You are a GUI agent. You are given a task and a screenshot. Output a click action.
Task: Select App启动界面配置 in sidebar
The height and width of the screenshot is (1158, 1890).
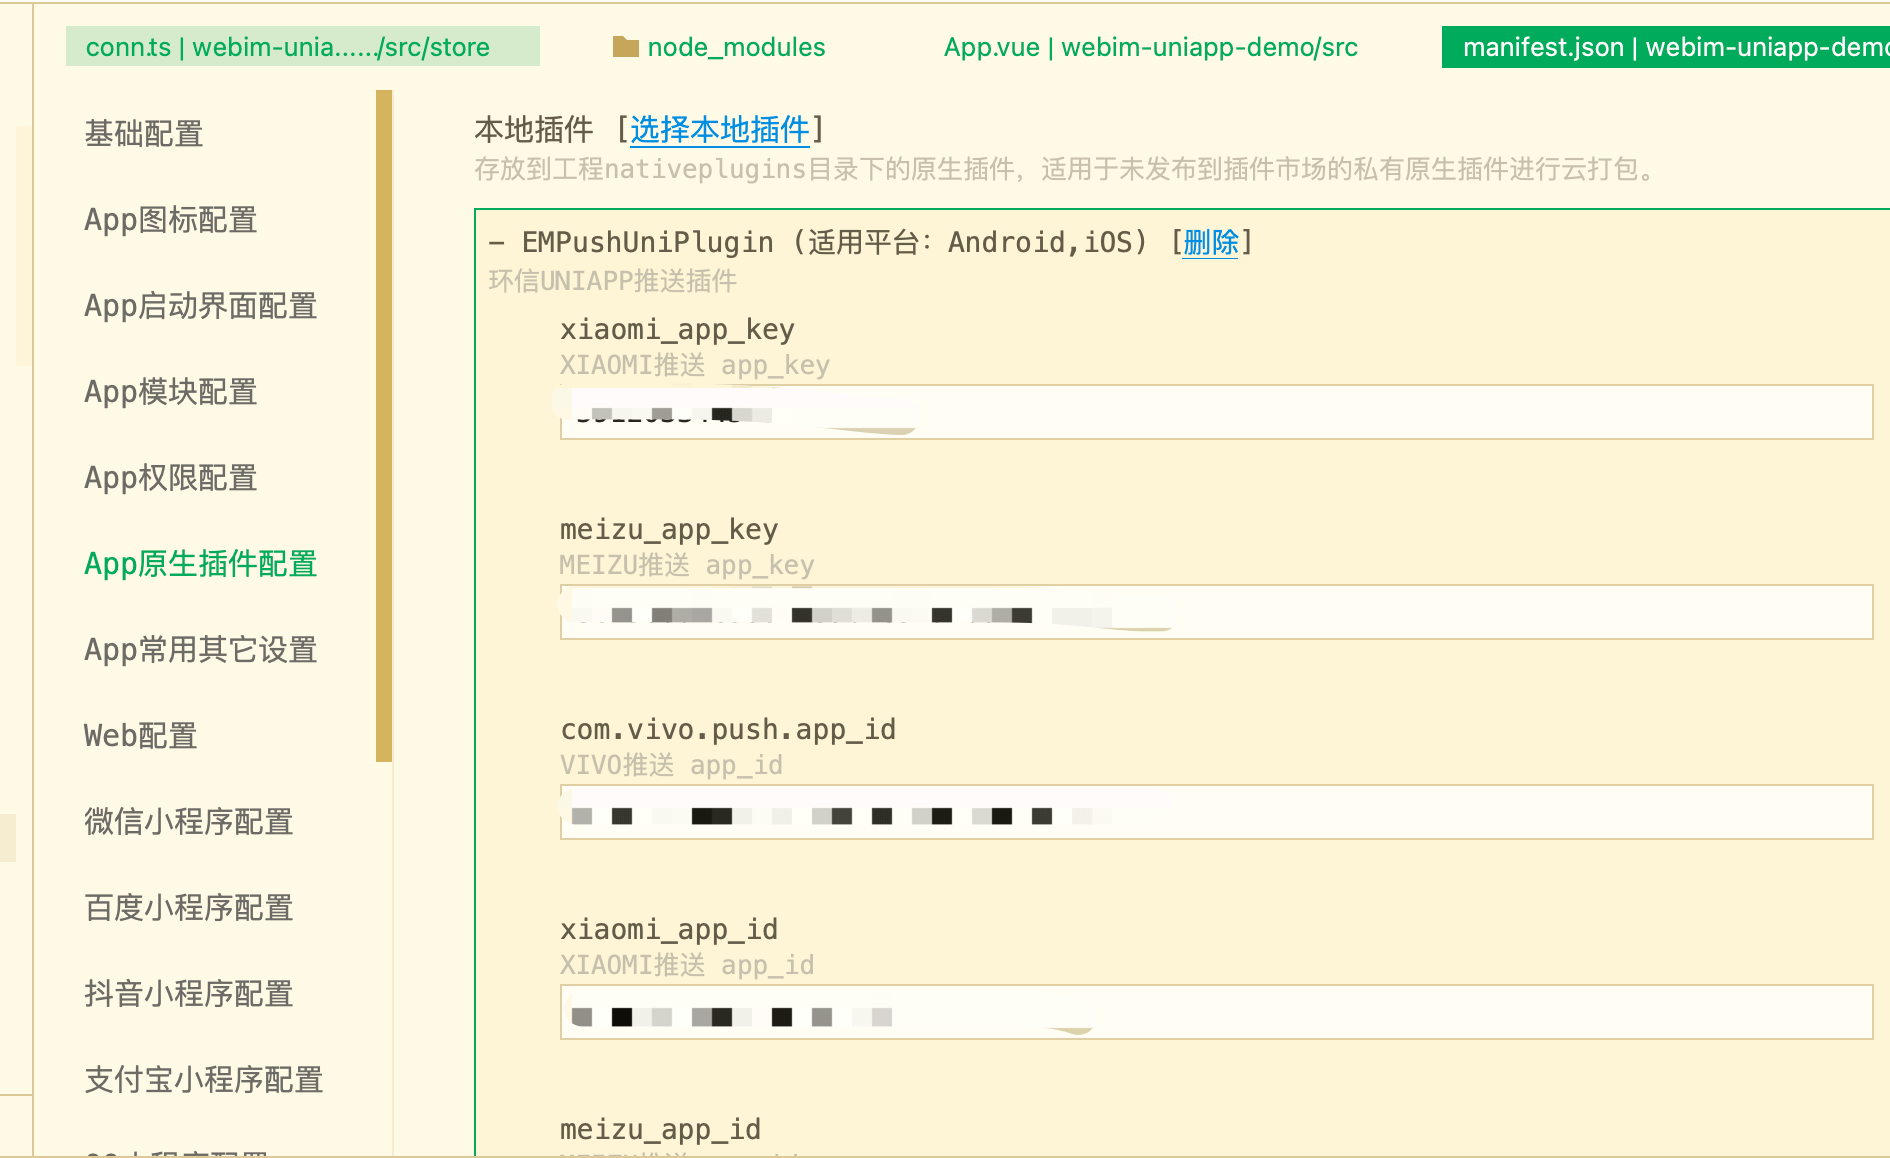[x=200, y=306]
